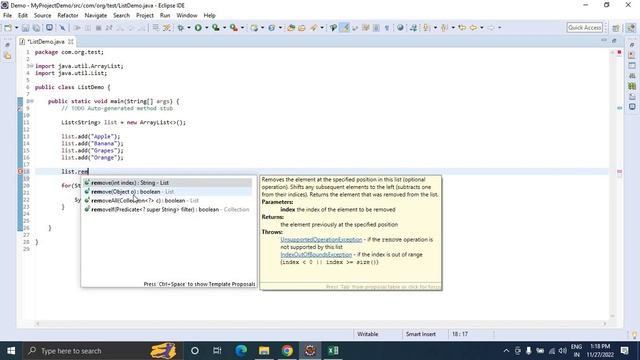Maximize the editor area button
The height and width of the screenshot is (360, 640).
(x=614, y=41)
